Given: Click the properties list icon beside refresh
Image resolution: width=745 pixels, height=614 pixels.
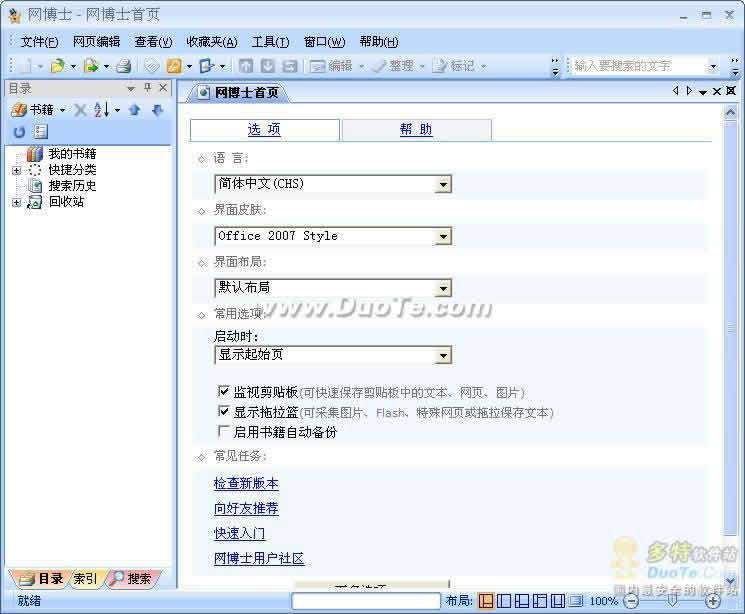Looking at the screenshot, I should tap(41, 132).
